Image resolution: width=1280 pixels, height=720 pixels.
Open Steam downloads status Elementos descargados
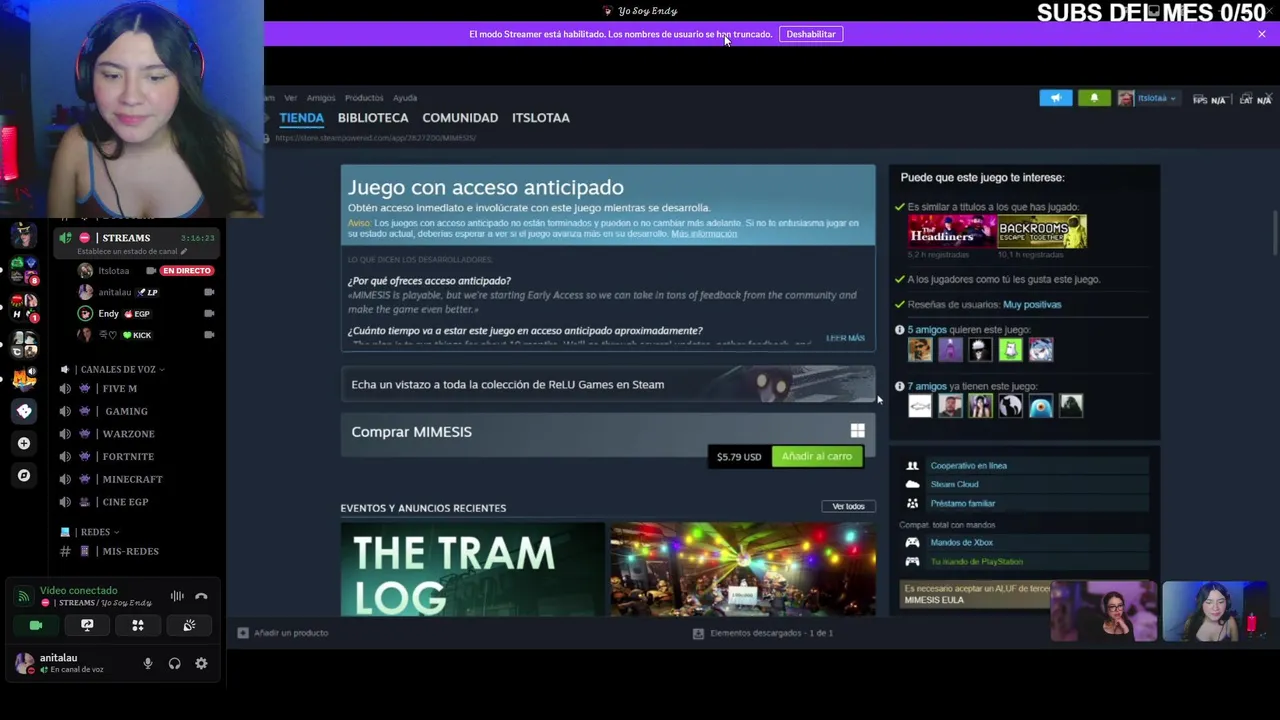[763, 633]
